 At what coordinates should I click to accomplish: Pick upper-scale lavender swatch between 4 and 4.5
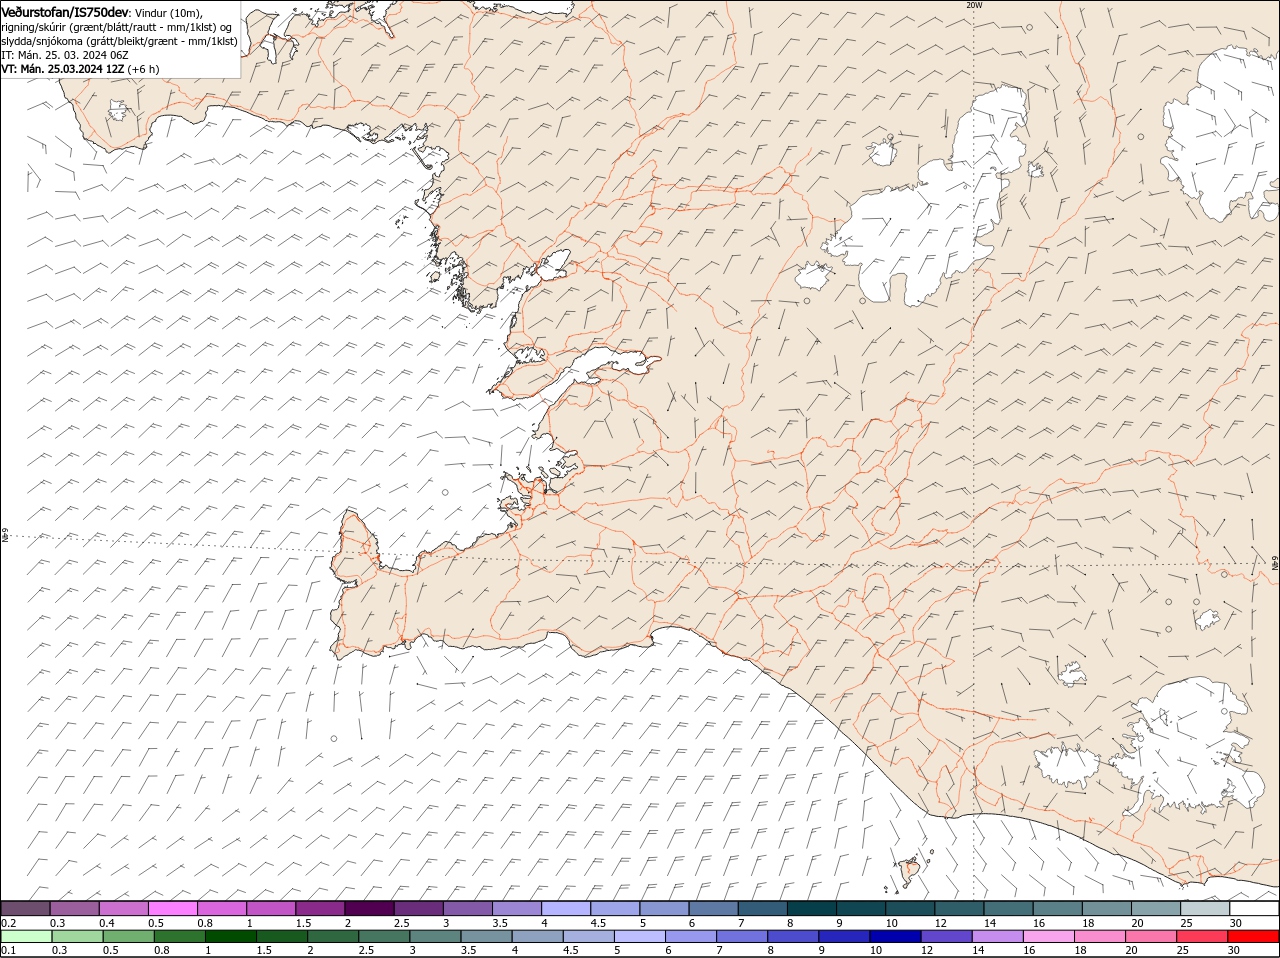(566, 908)
